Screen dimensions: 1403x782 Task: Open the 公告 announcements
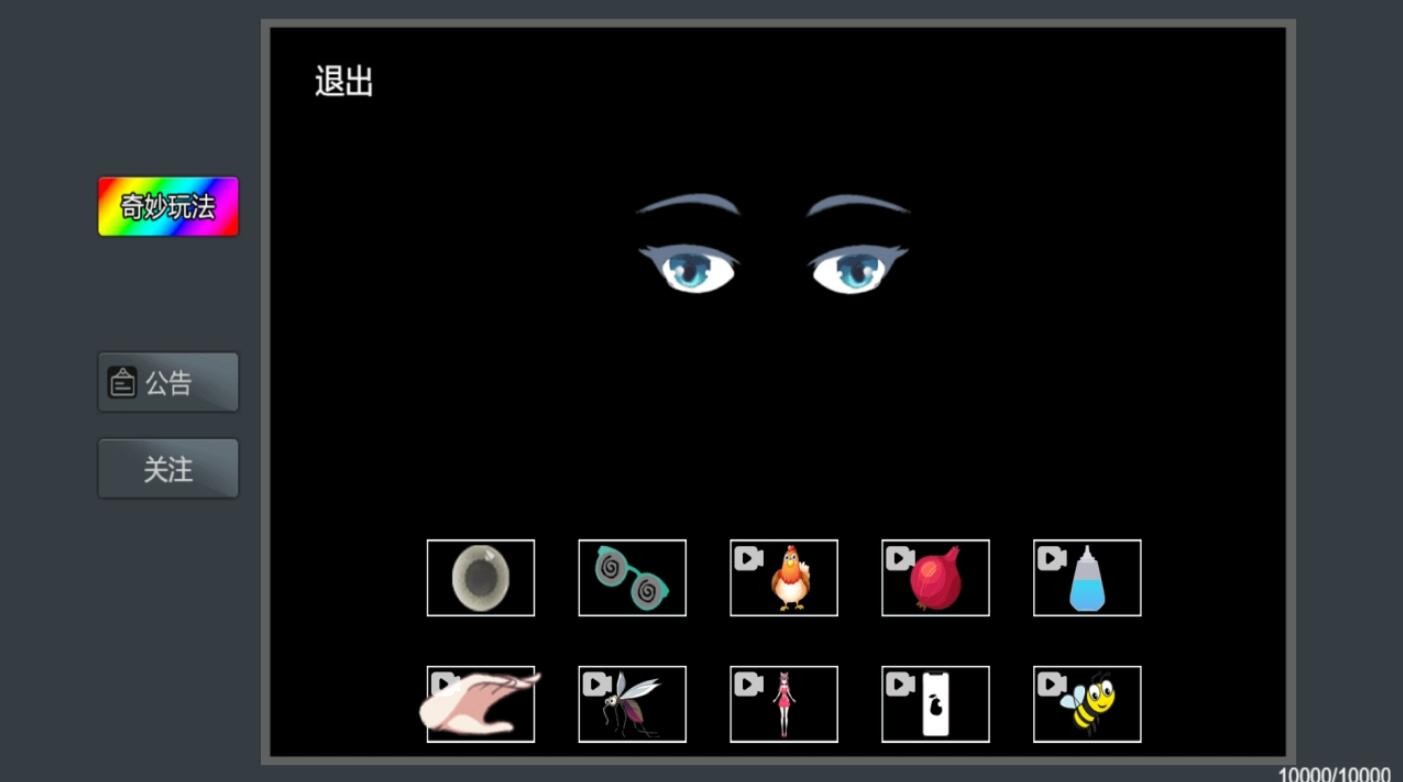pos(168,382)
